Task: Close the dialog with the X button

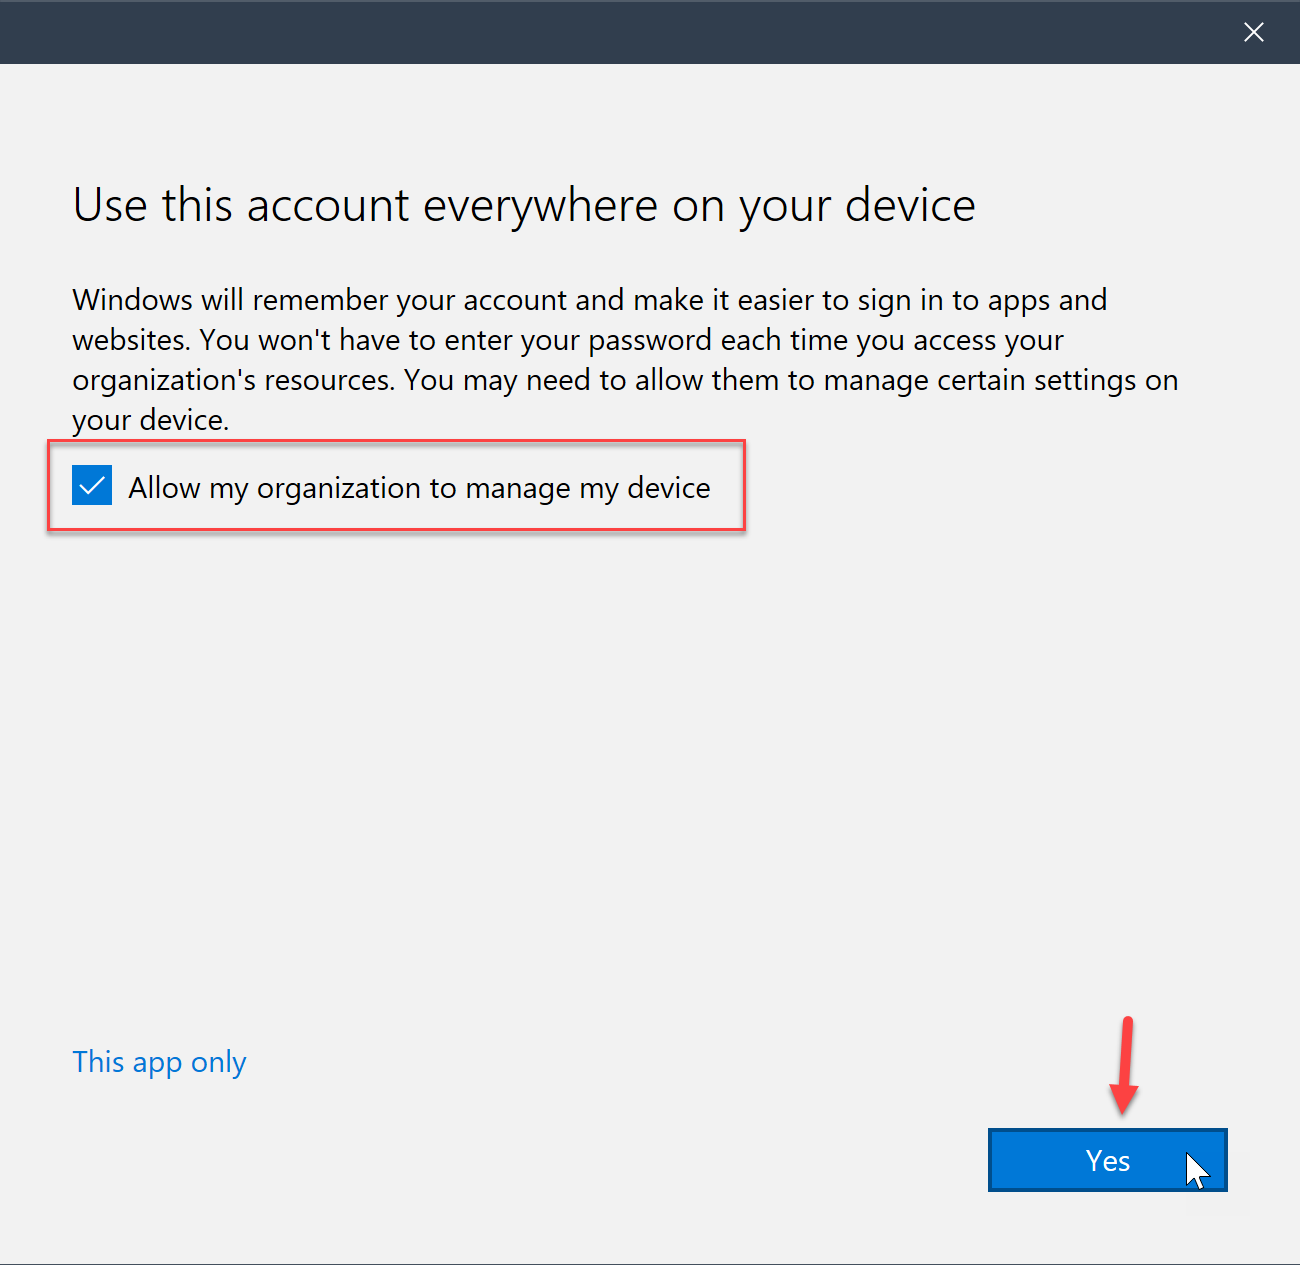Action: coord(1253,32)
